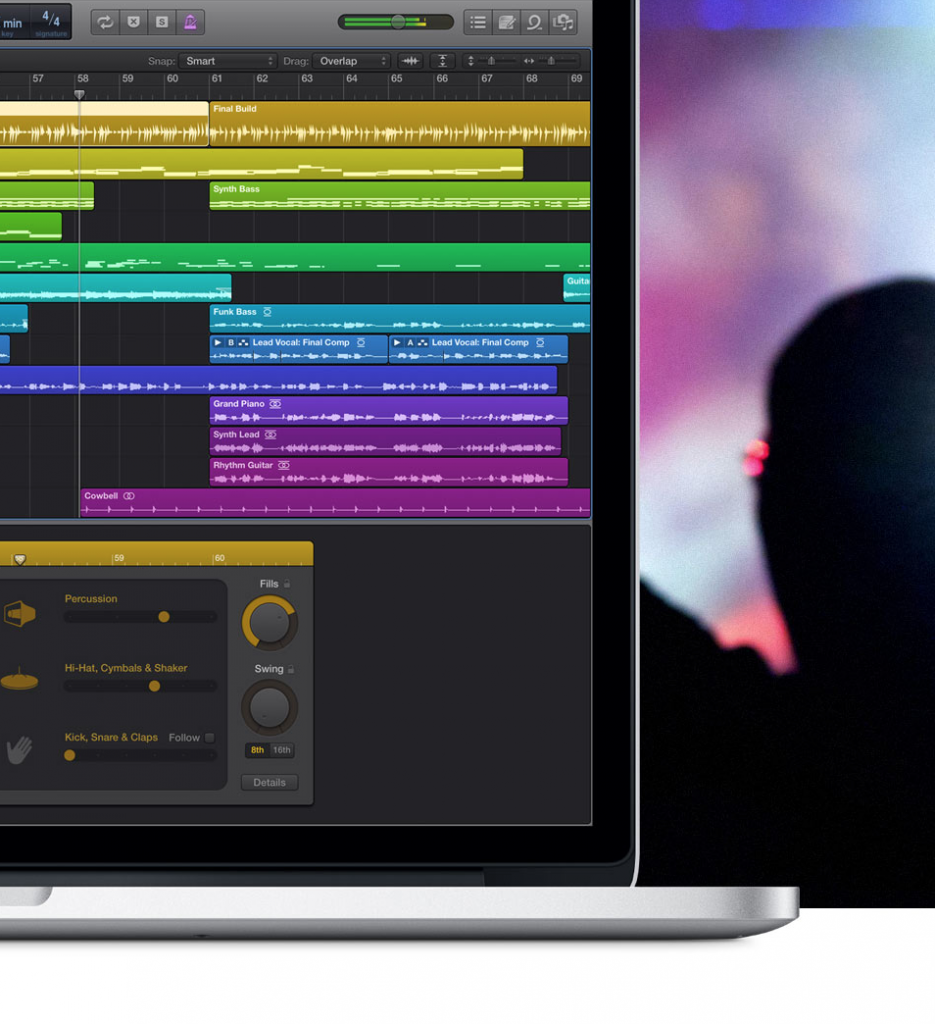This screenshot has height=1024, width=935.
Task: Click the Percussion cowbell instrument icon
Action: coord(20,613)
